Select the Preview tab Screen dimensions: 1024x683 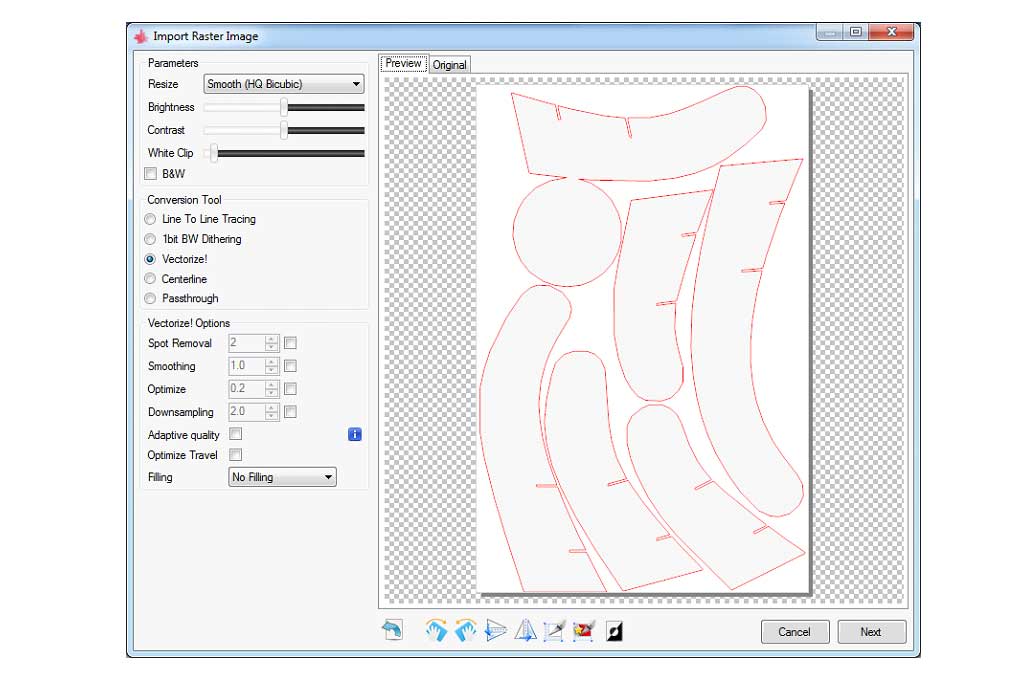click(x=403, y=62)
